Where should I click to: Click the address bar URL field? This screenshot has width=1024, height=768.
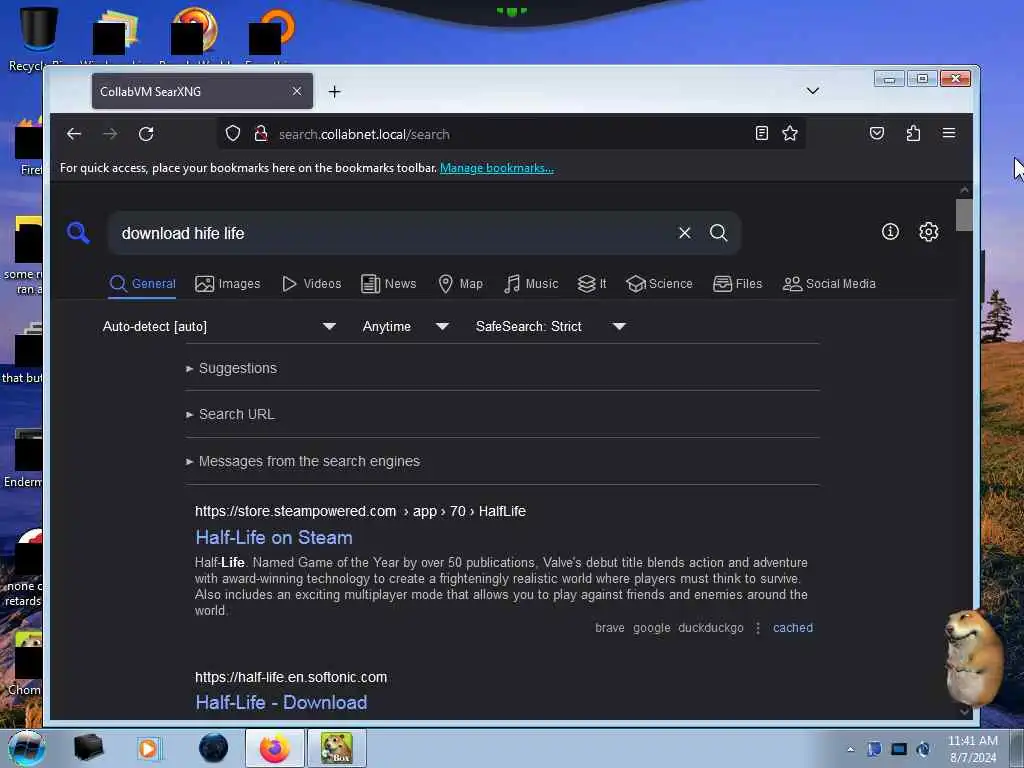[509, 134]
